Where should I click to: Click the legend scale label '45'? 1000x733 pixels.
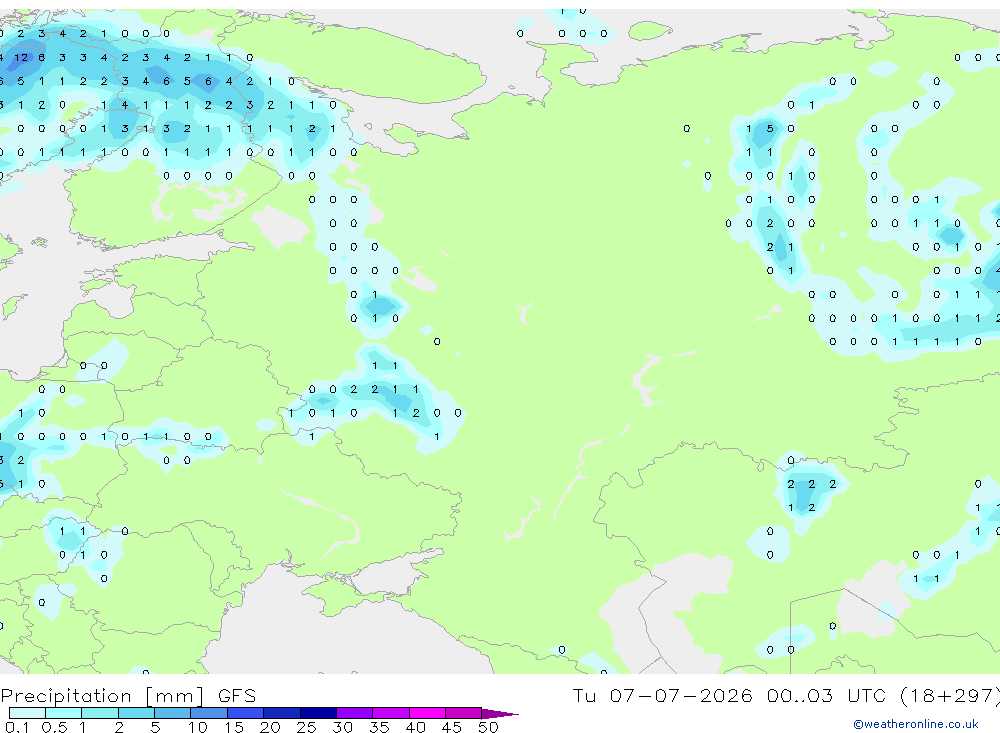[x=452, y=727]
